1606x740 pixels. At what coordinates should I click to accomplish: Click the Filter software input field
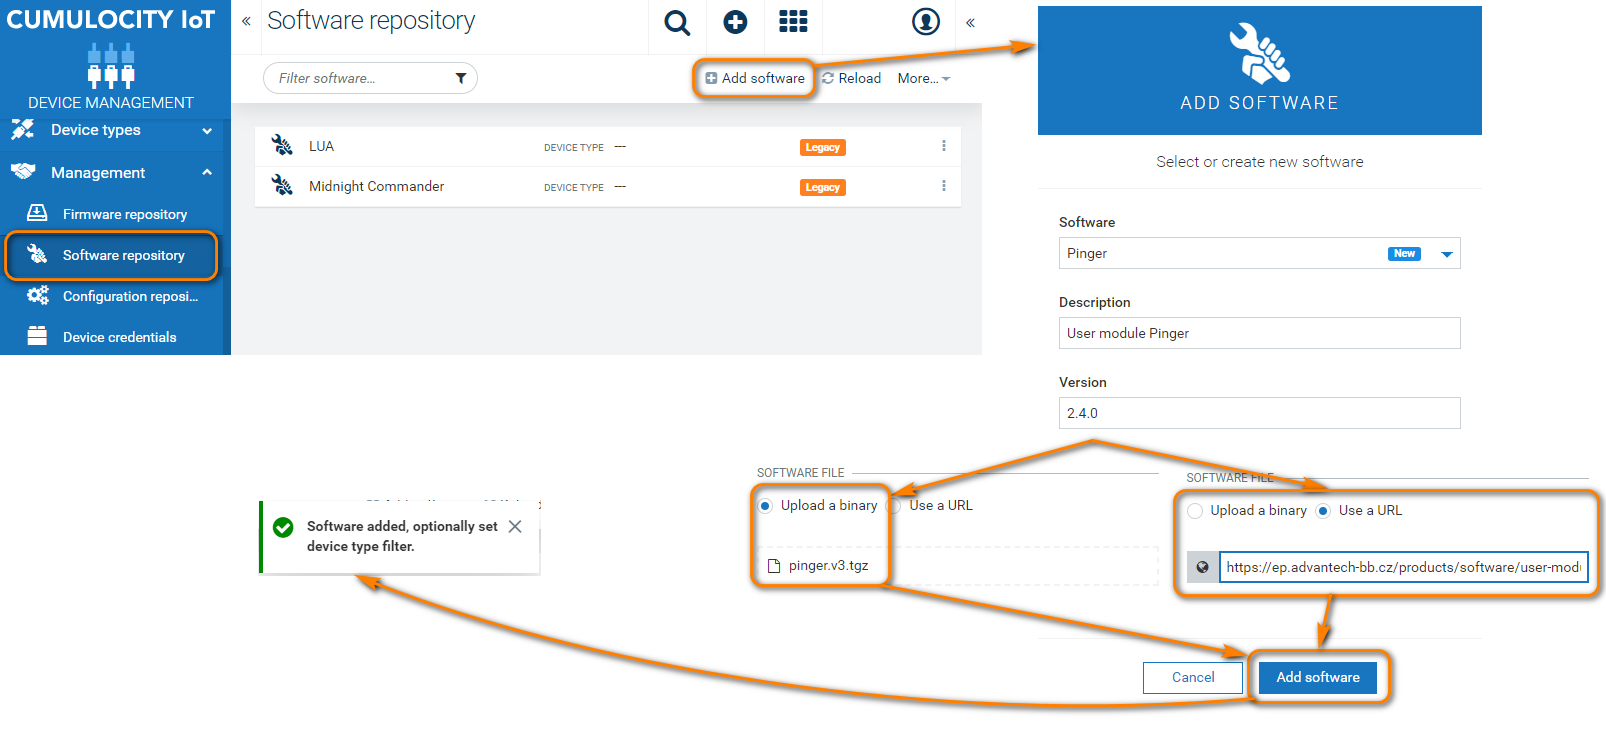coord(370,78)
